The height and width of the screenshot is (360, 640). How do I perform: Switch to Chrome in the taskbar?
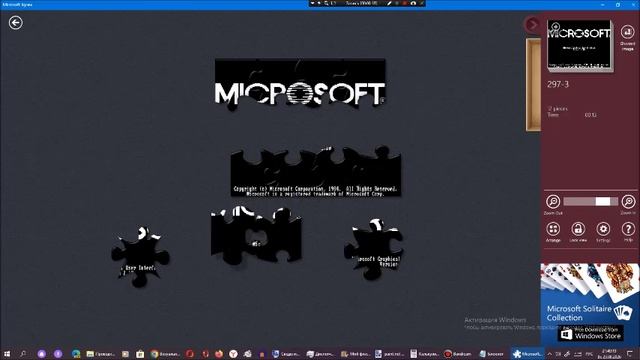(x=165, y=354)
